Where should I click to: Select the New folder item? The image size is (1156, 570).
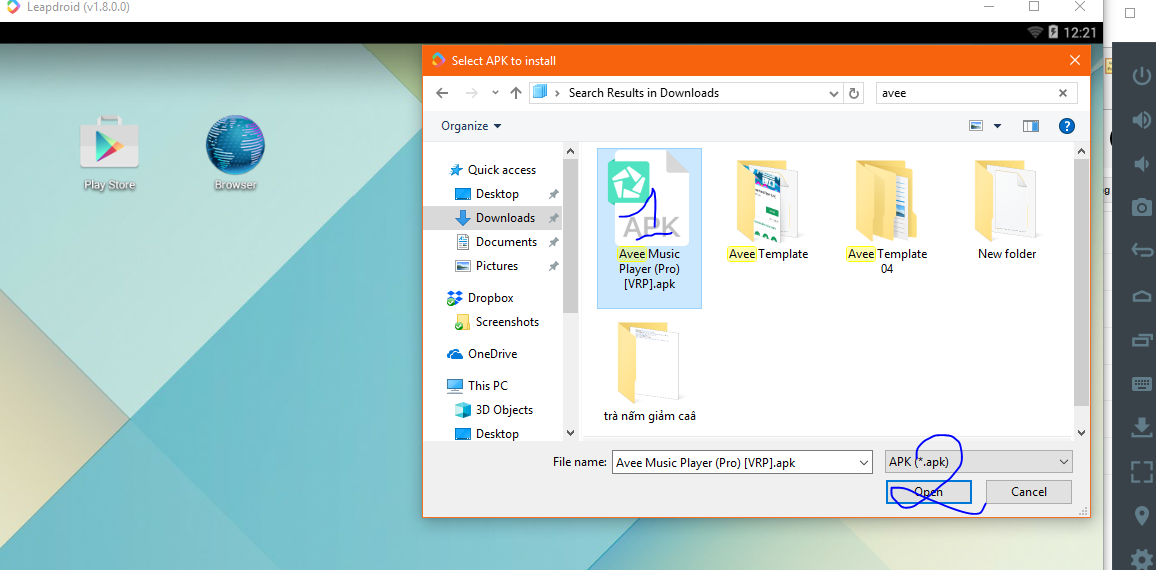click(1007, 209)
